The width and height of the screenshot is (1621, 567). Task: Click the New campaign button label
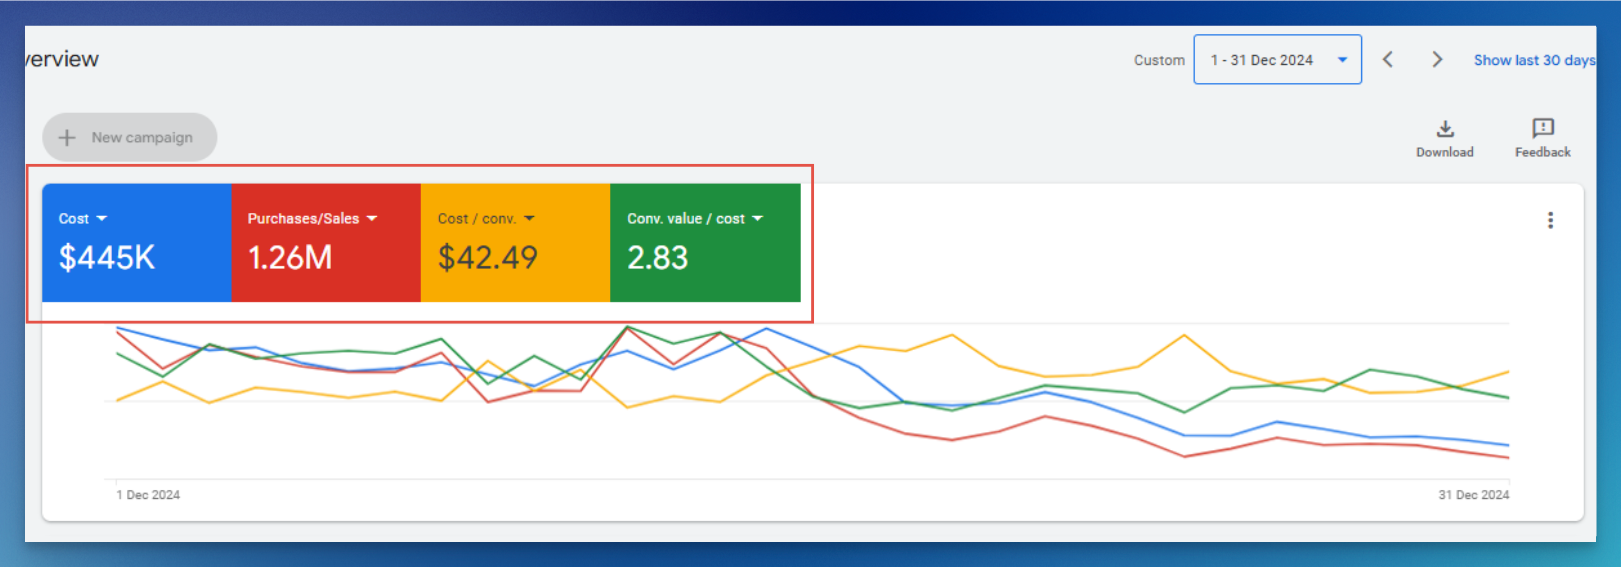[x=142, y=138]
